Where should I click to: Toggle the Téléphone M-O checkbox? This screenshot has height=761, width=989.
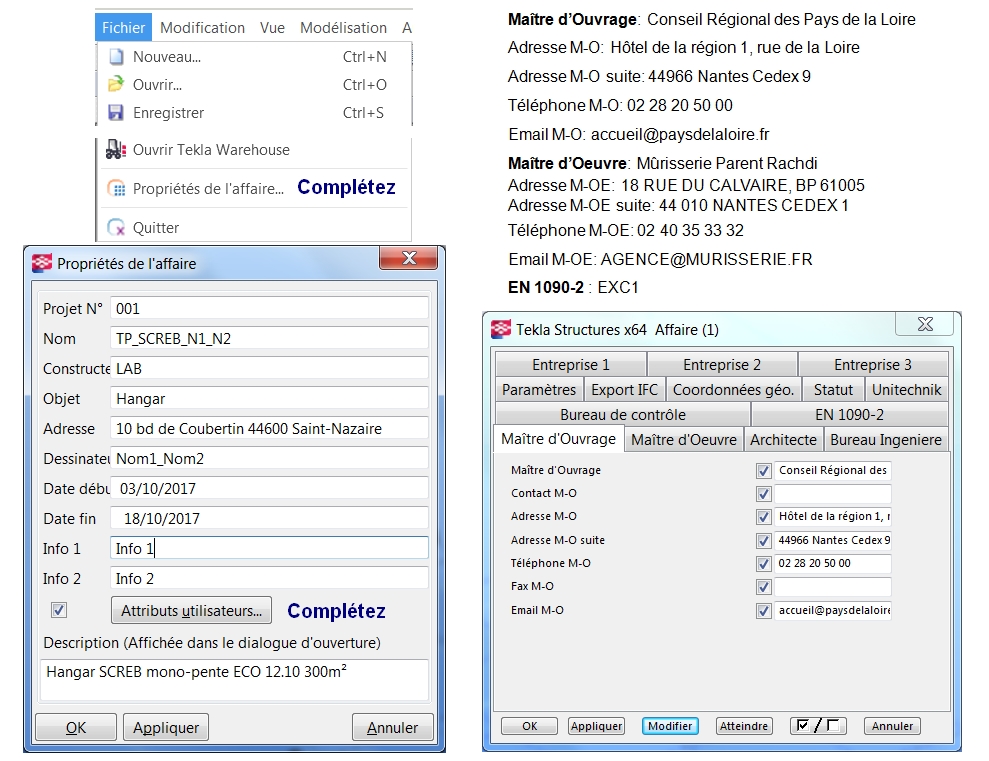[x=764, y=564]
